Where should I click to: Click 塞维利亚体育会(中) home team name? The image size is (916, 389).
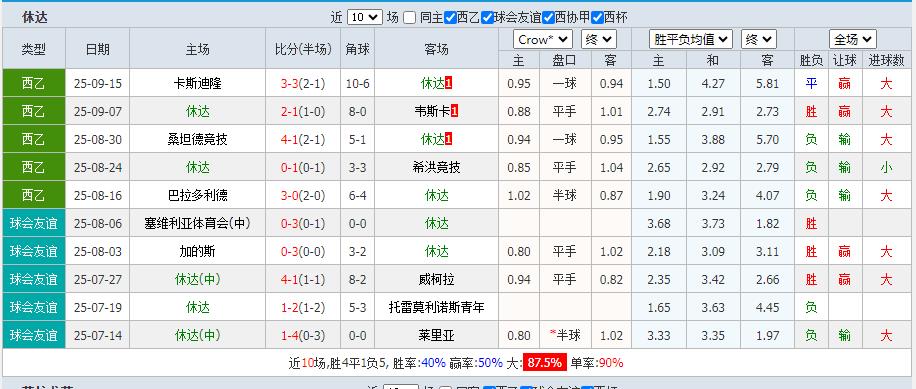197,223
